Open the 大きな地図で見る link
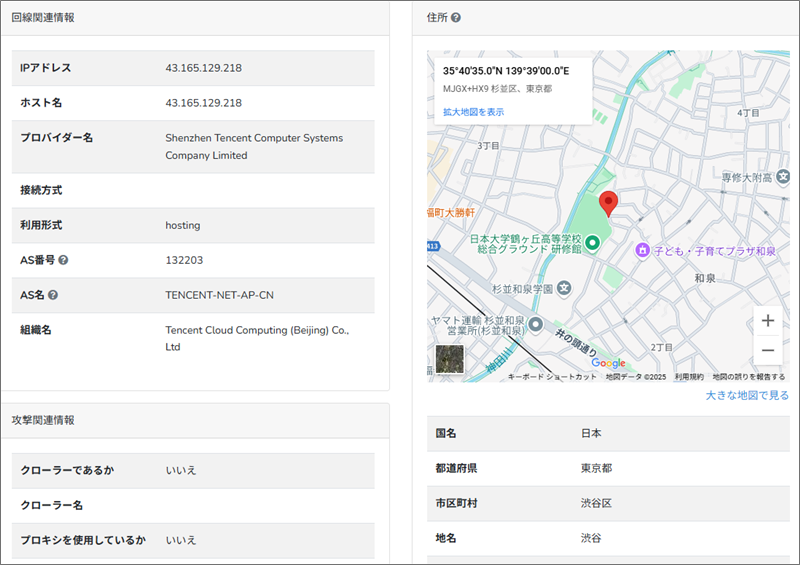The height and width of the screenshot is (565, 800). [x=747, y=395]
